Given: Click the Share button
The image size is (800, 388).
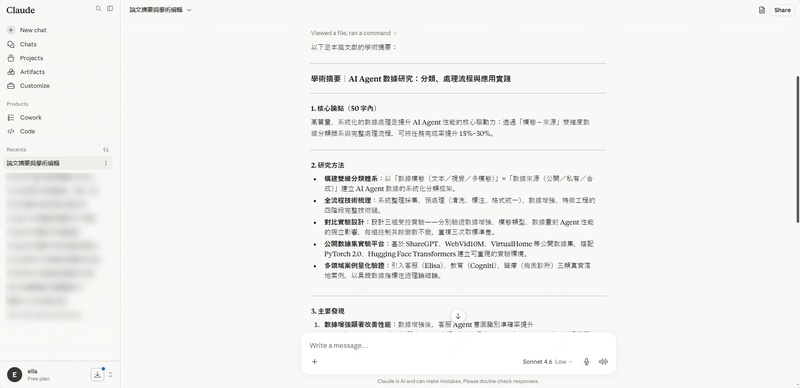Looking at the screenshot, I should point(782,10).
